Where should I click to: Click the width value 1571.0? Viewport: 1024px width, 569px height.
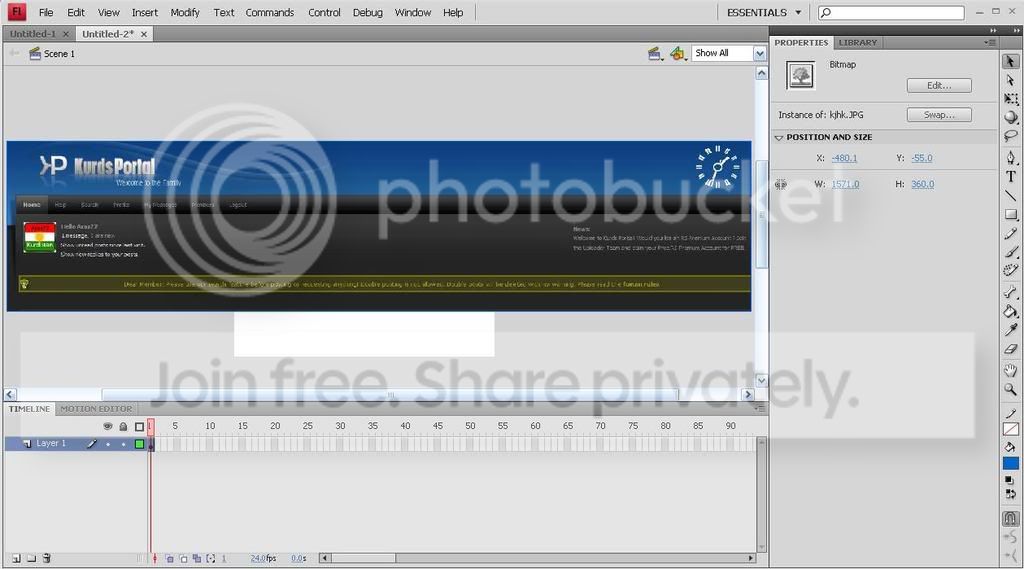845,184
